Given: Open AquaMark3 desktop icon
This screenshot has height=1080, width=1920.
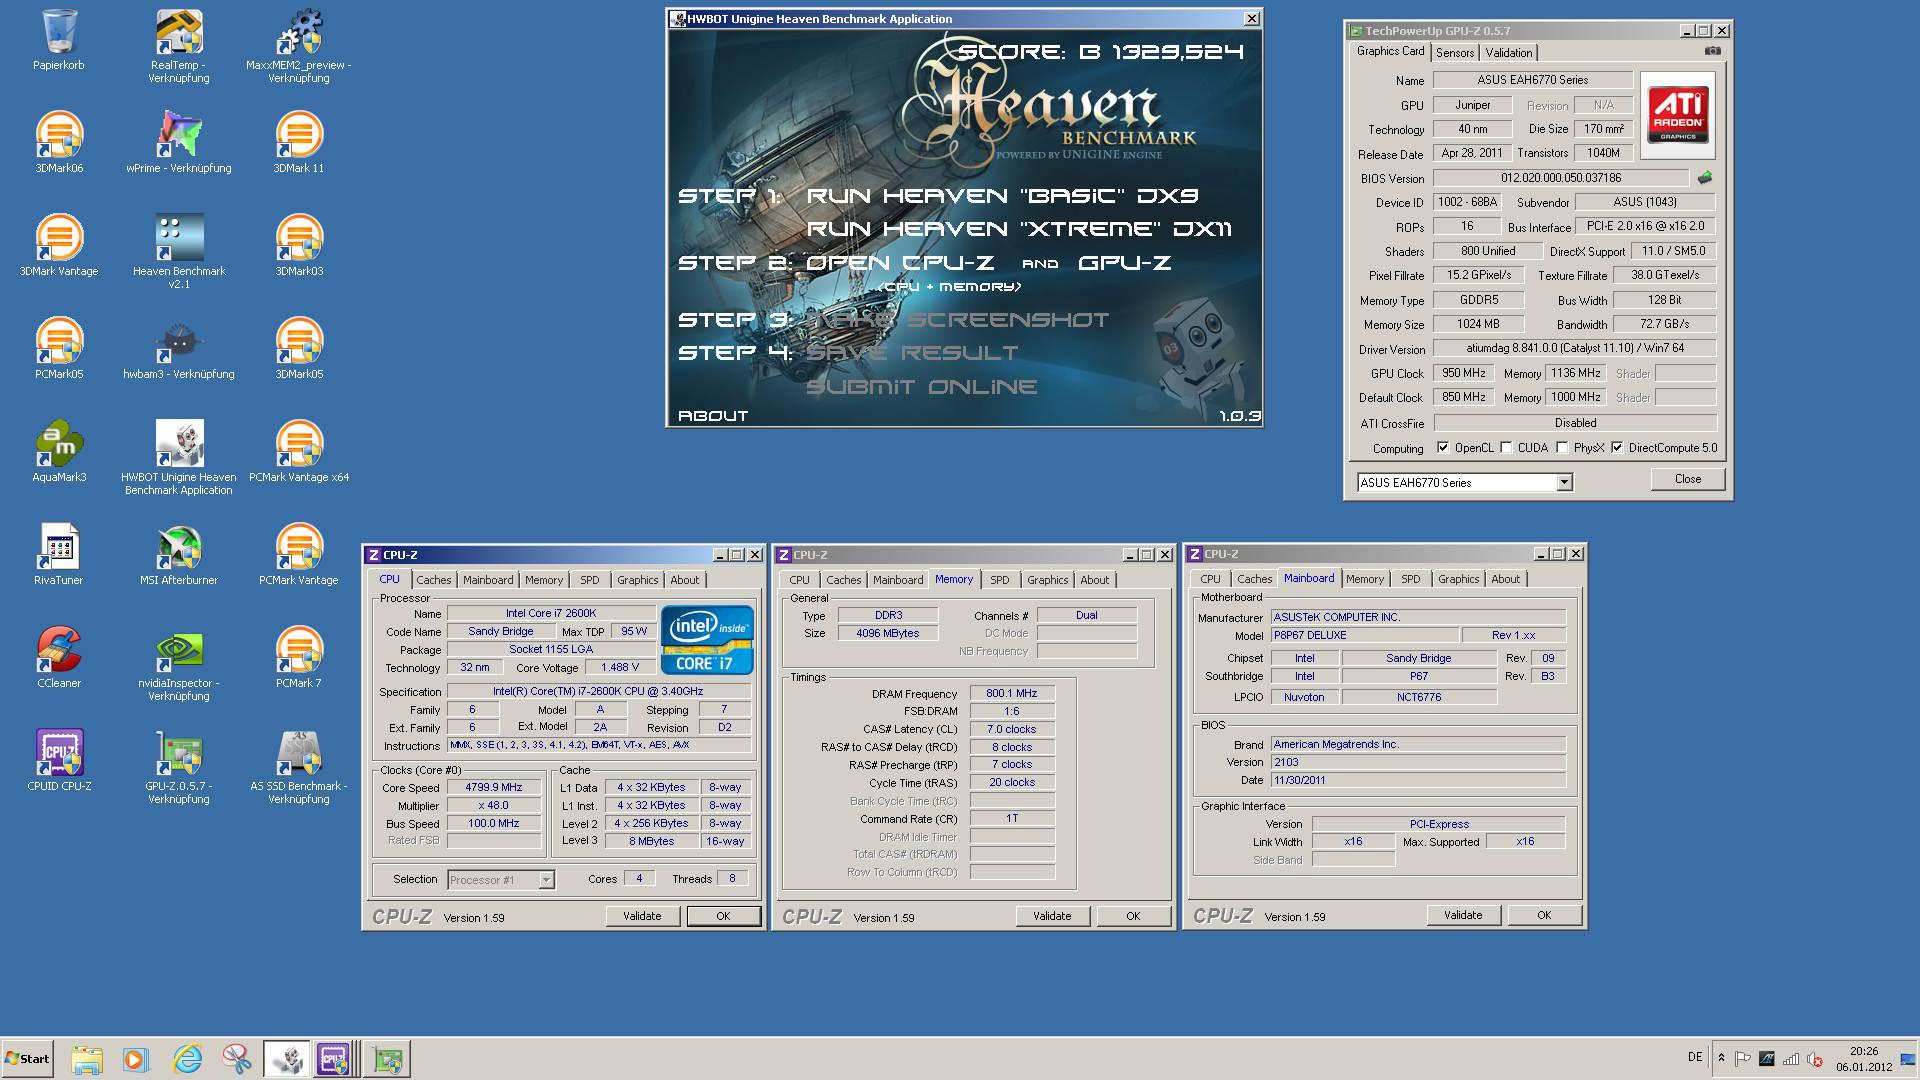Looking at the screenshot, I should 59,452.
